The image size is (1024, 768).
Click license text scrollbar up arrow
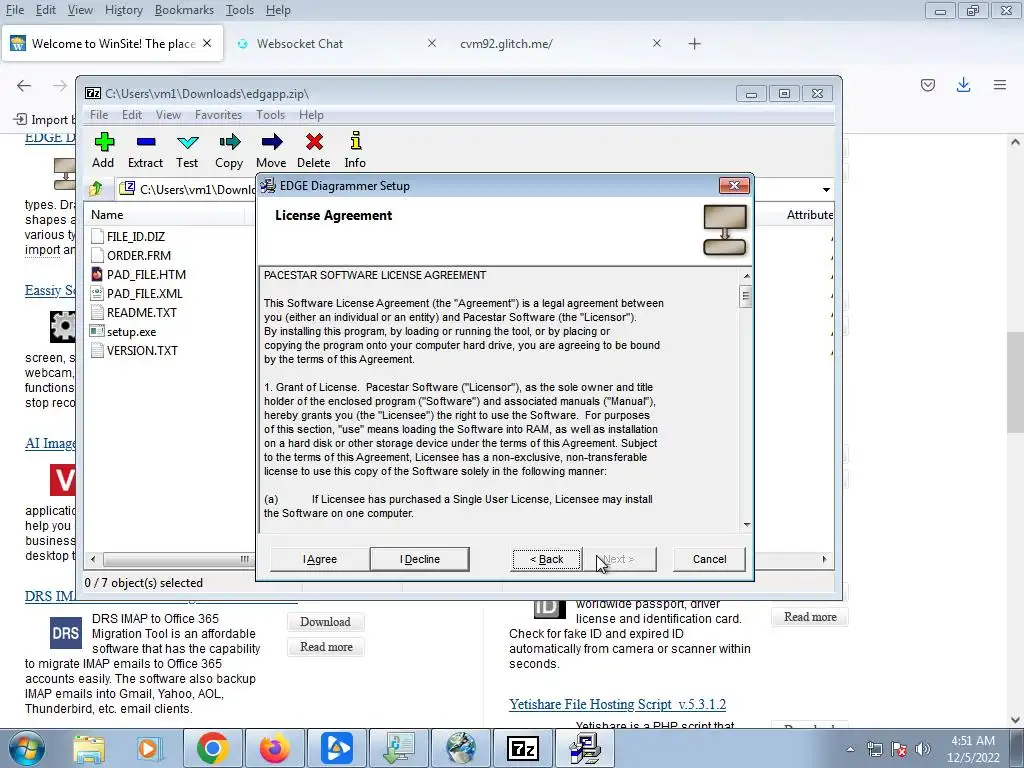[746, 276]
